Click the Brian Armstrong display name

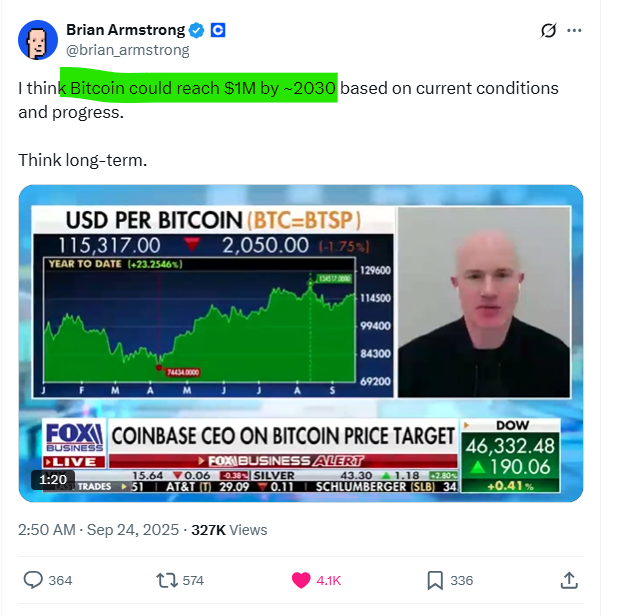tap(125, 30)
